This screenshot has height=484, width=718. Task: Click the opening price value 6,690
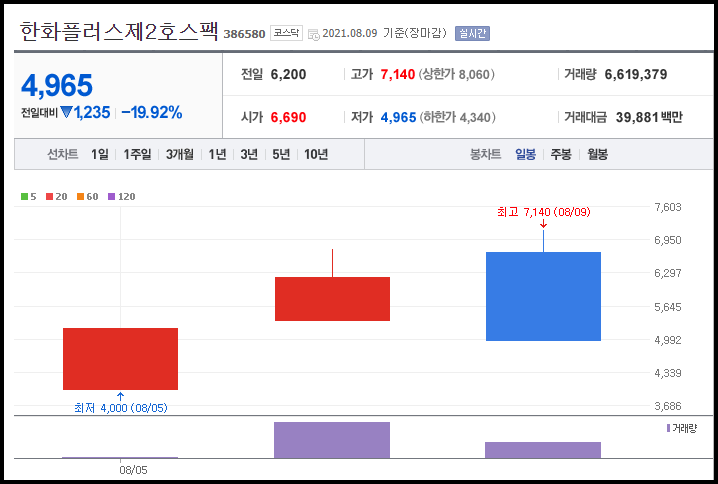[x=288, y=117]
